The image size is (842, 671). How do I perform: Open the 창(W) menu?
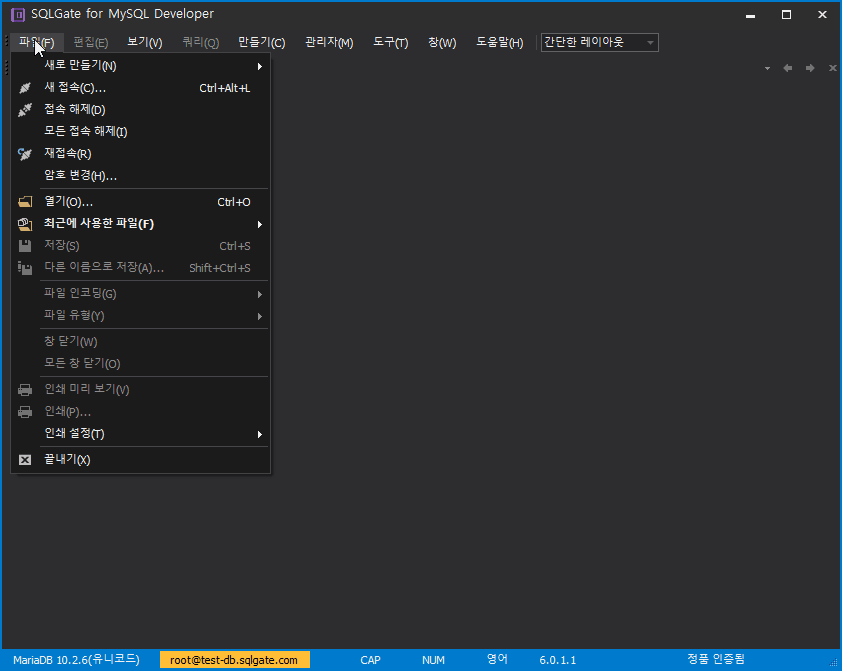pyautogui.click(x=442, y=42)
